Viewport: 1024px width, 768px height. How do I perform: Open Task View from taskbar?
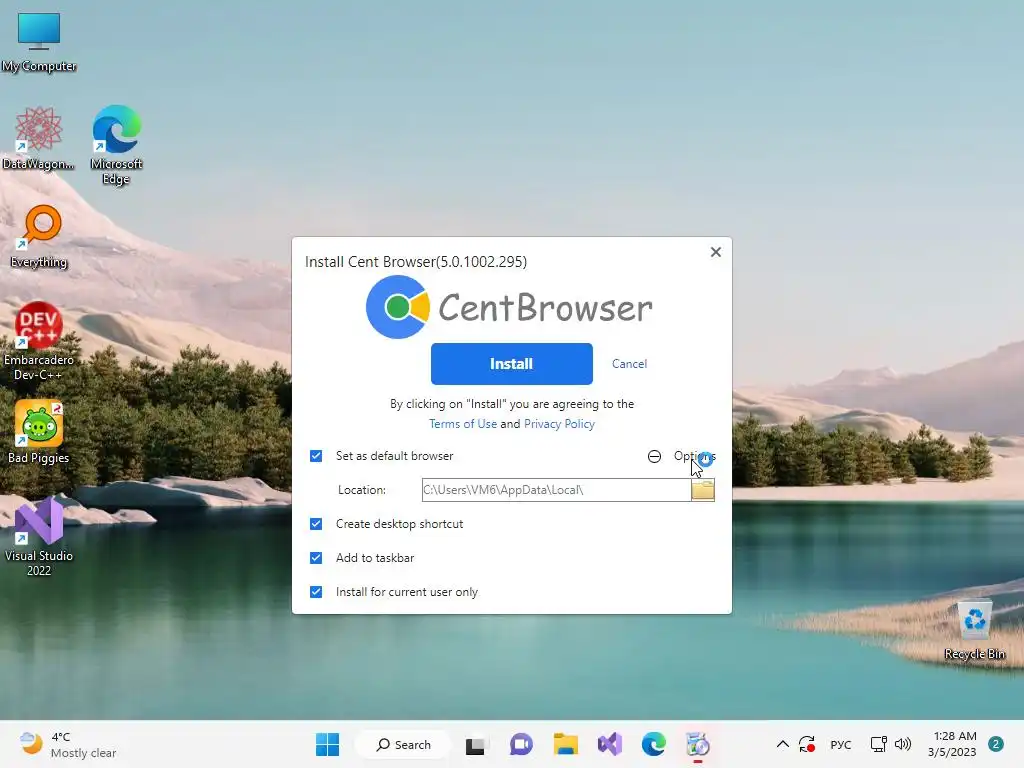[x=475, y=744]
